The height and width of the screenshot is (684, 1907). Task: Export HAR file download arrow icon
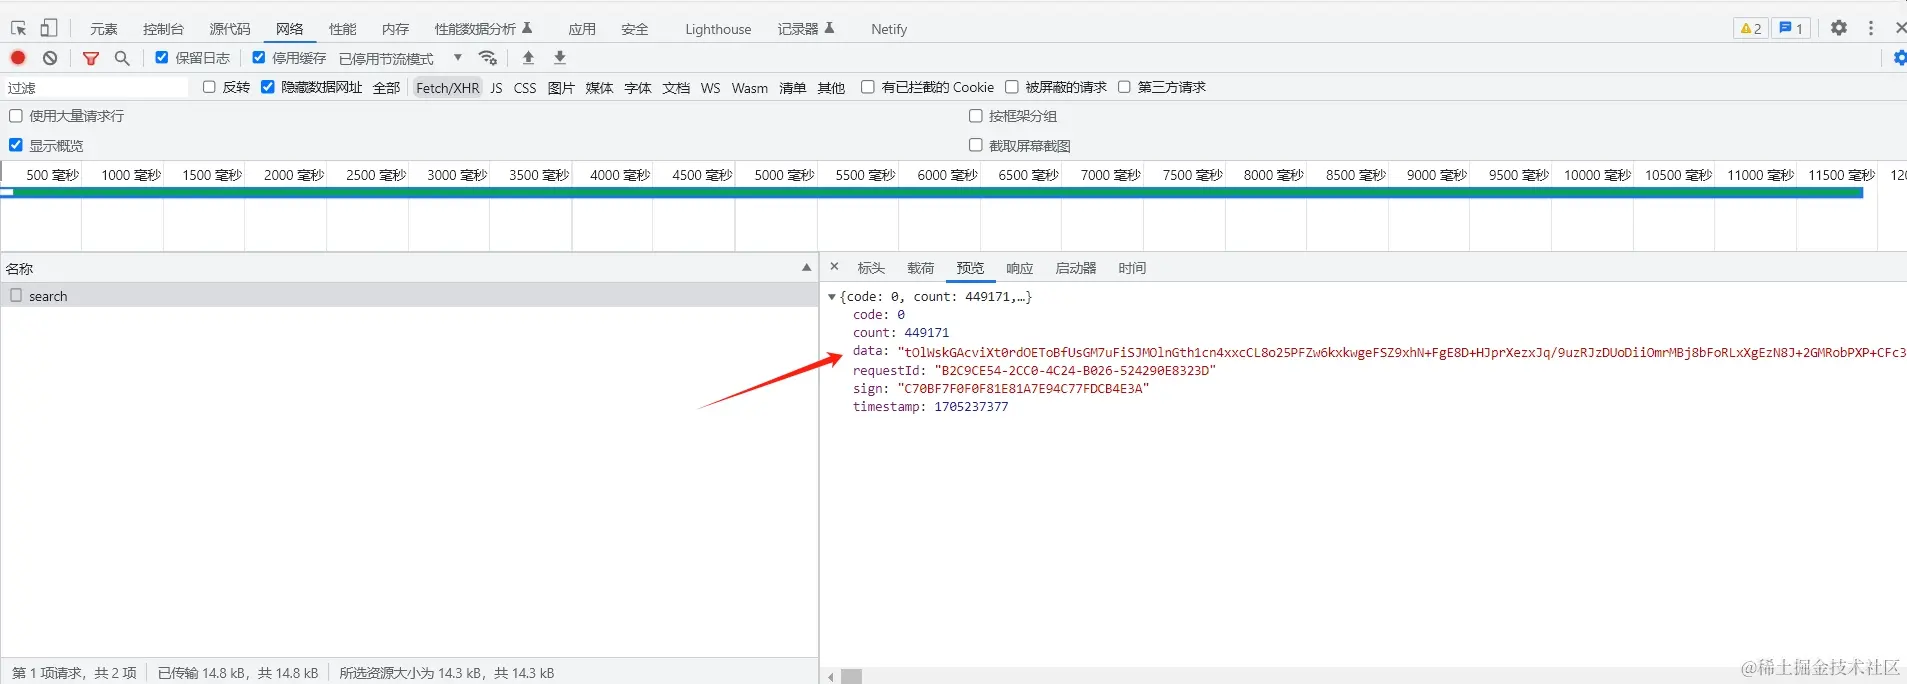click(560, 58)
